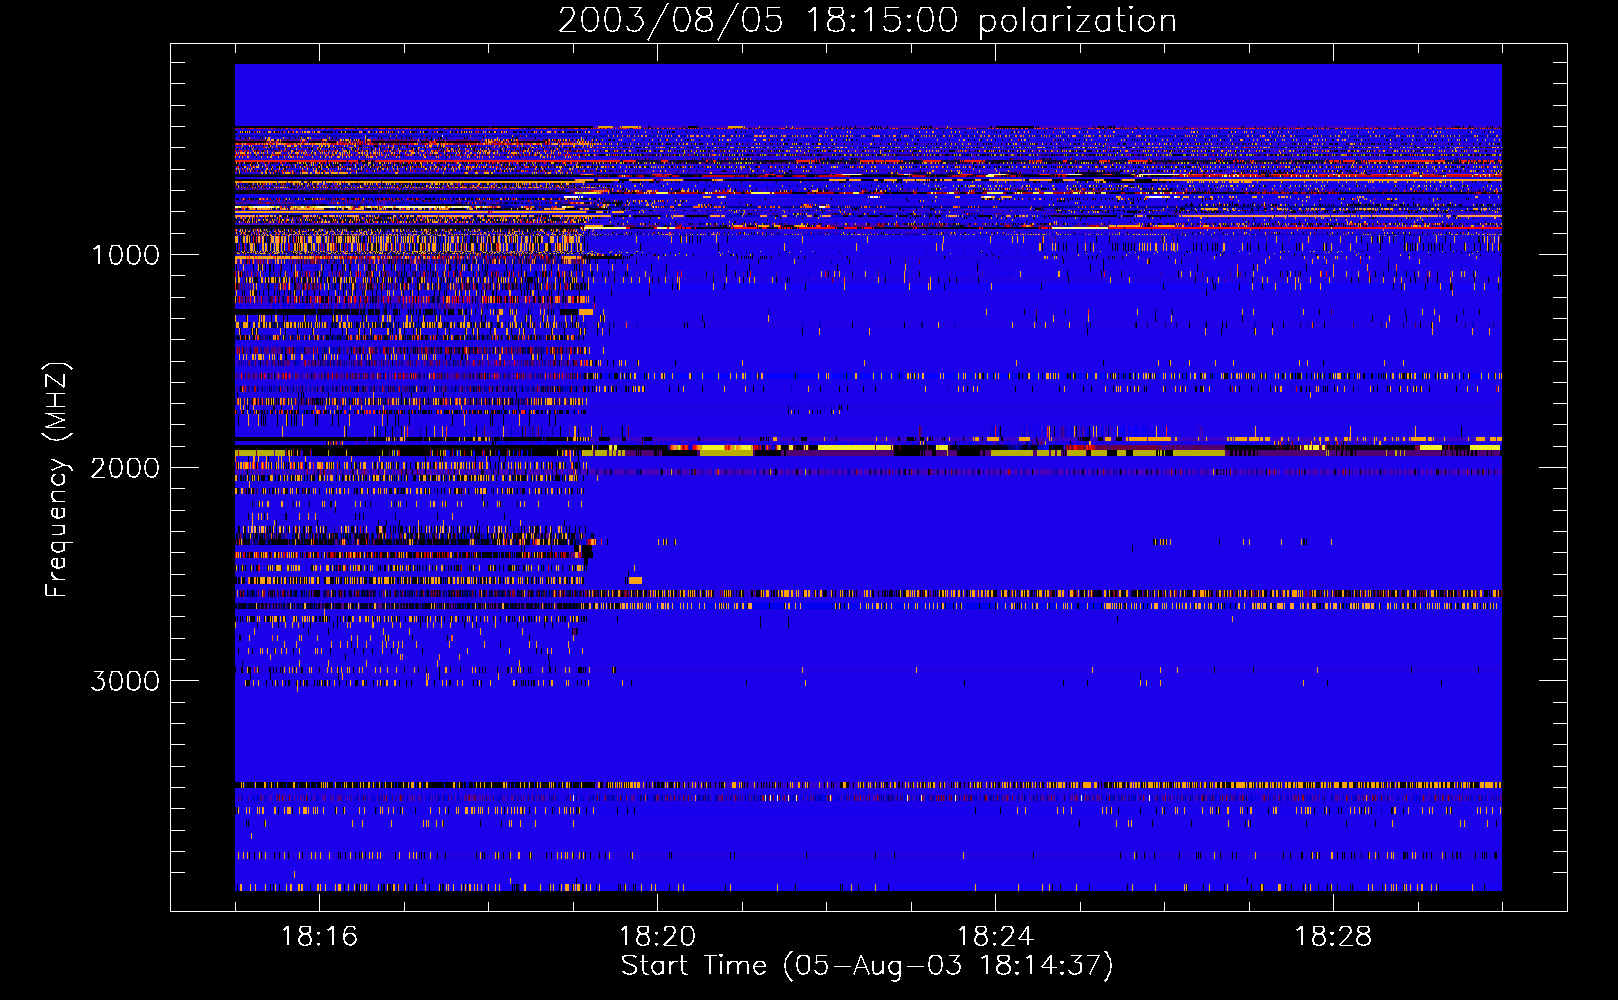The image size is (1618, 1000).
Task: Click the 18:16 time tick label
Action: pyautogui.click(x=319, y=937)
